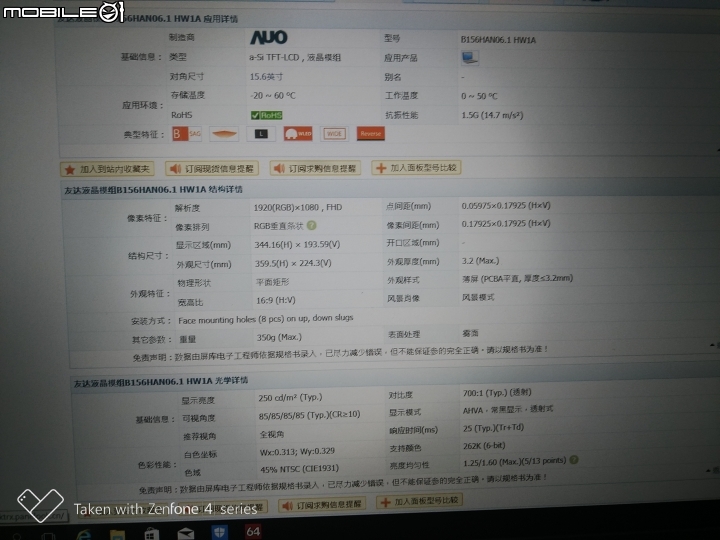Click the 15.6英寸 diagonal size value
Screen dimensions: 720x540
coord(266,77)
